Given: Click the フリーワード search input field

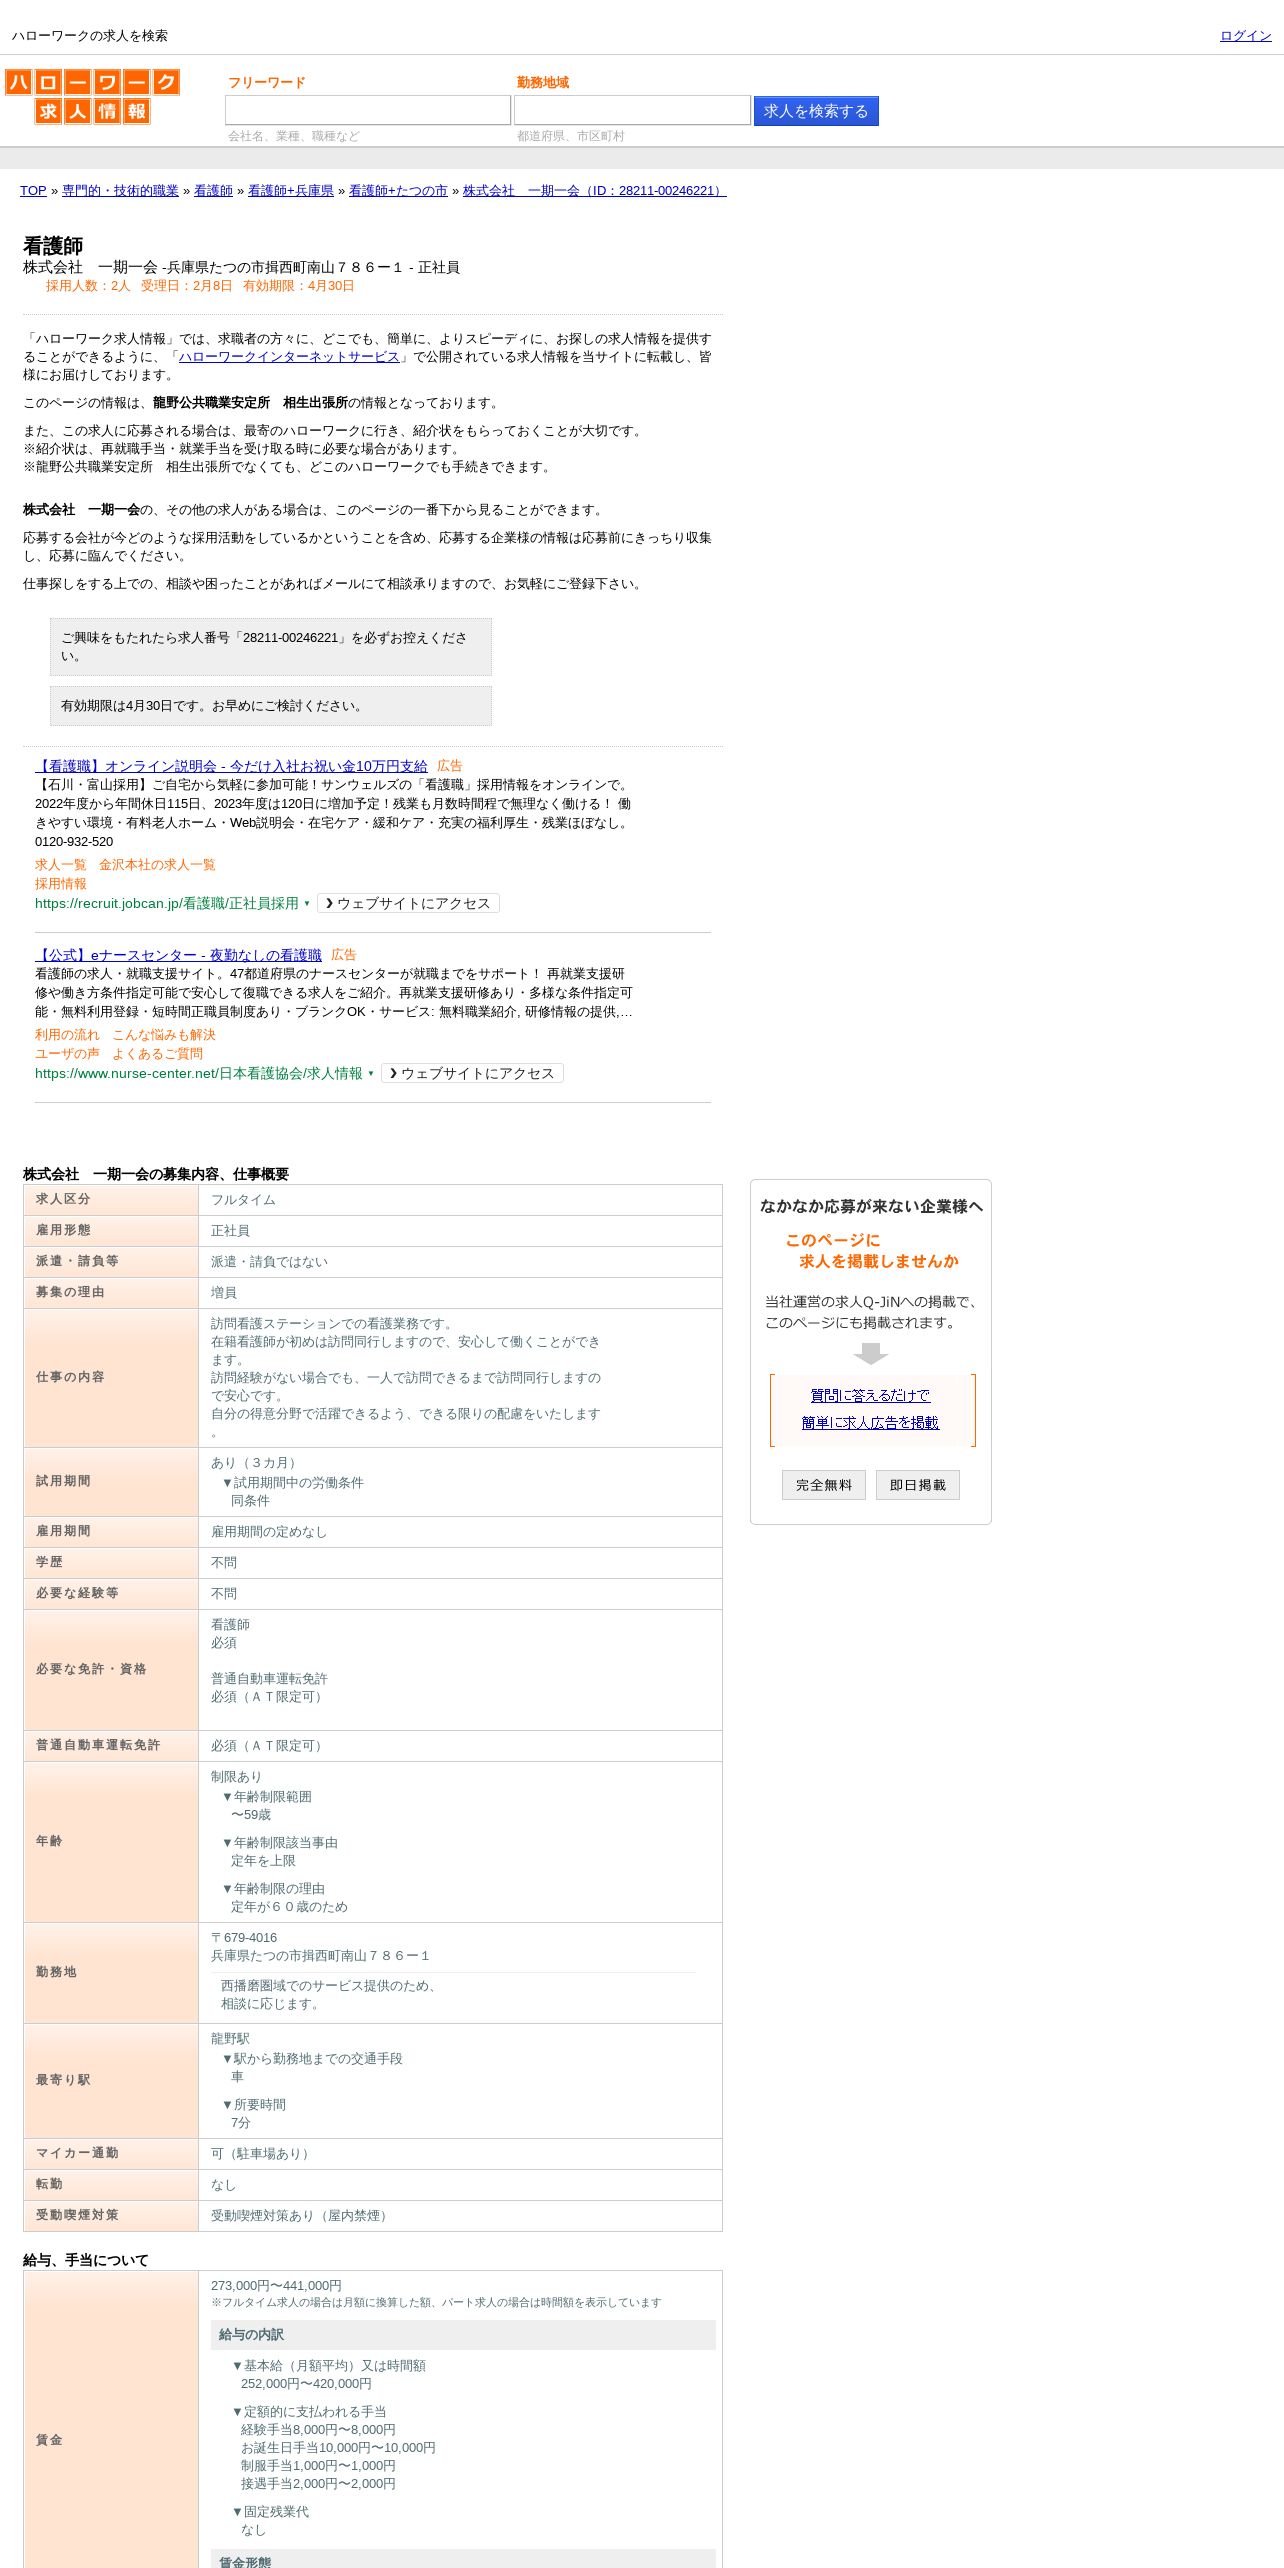Looking at the screenshot, I should pyautogui.click(x=368, y=110).
